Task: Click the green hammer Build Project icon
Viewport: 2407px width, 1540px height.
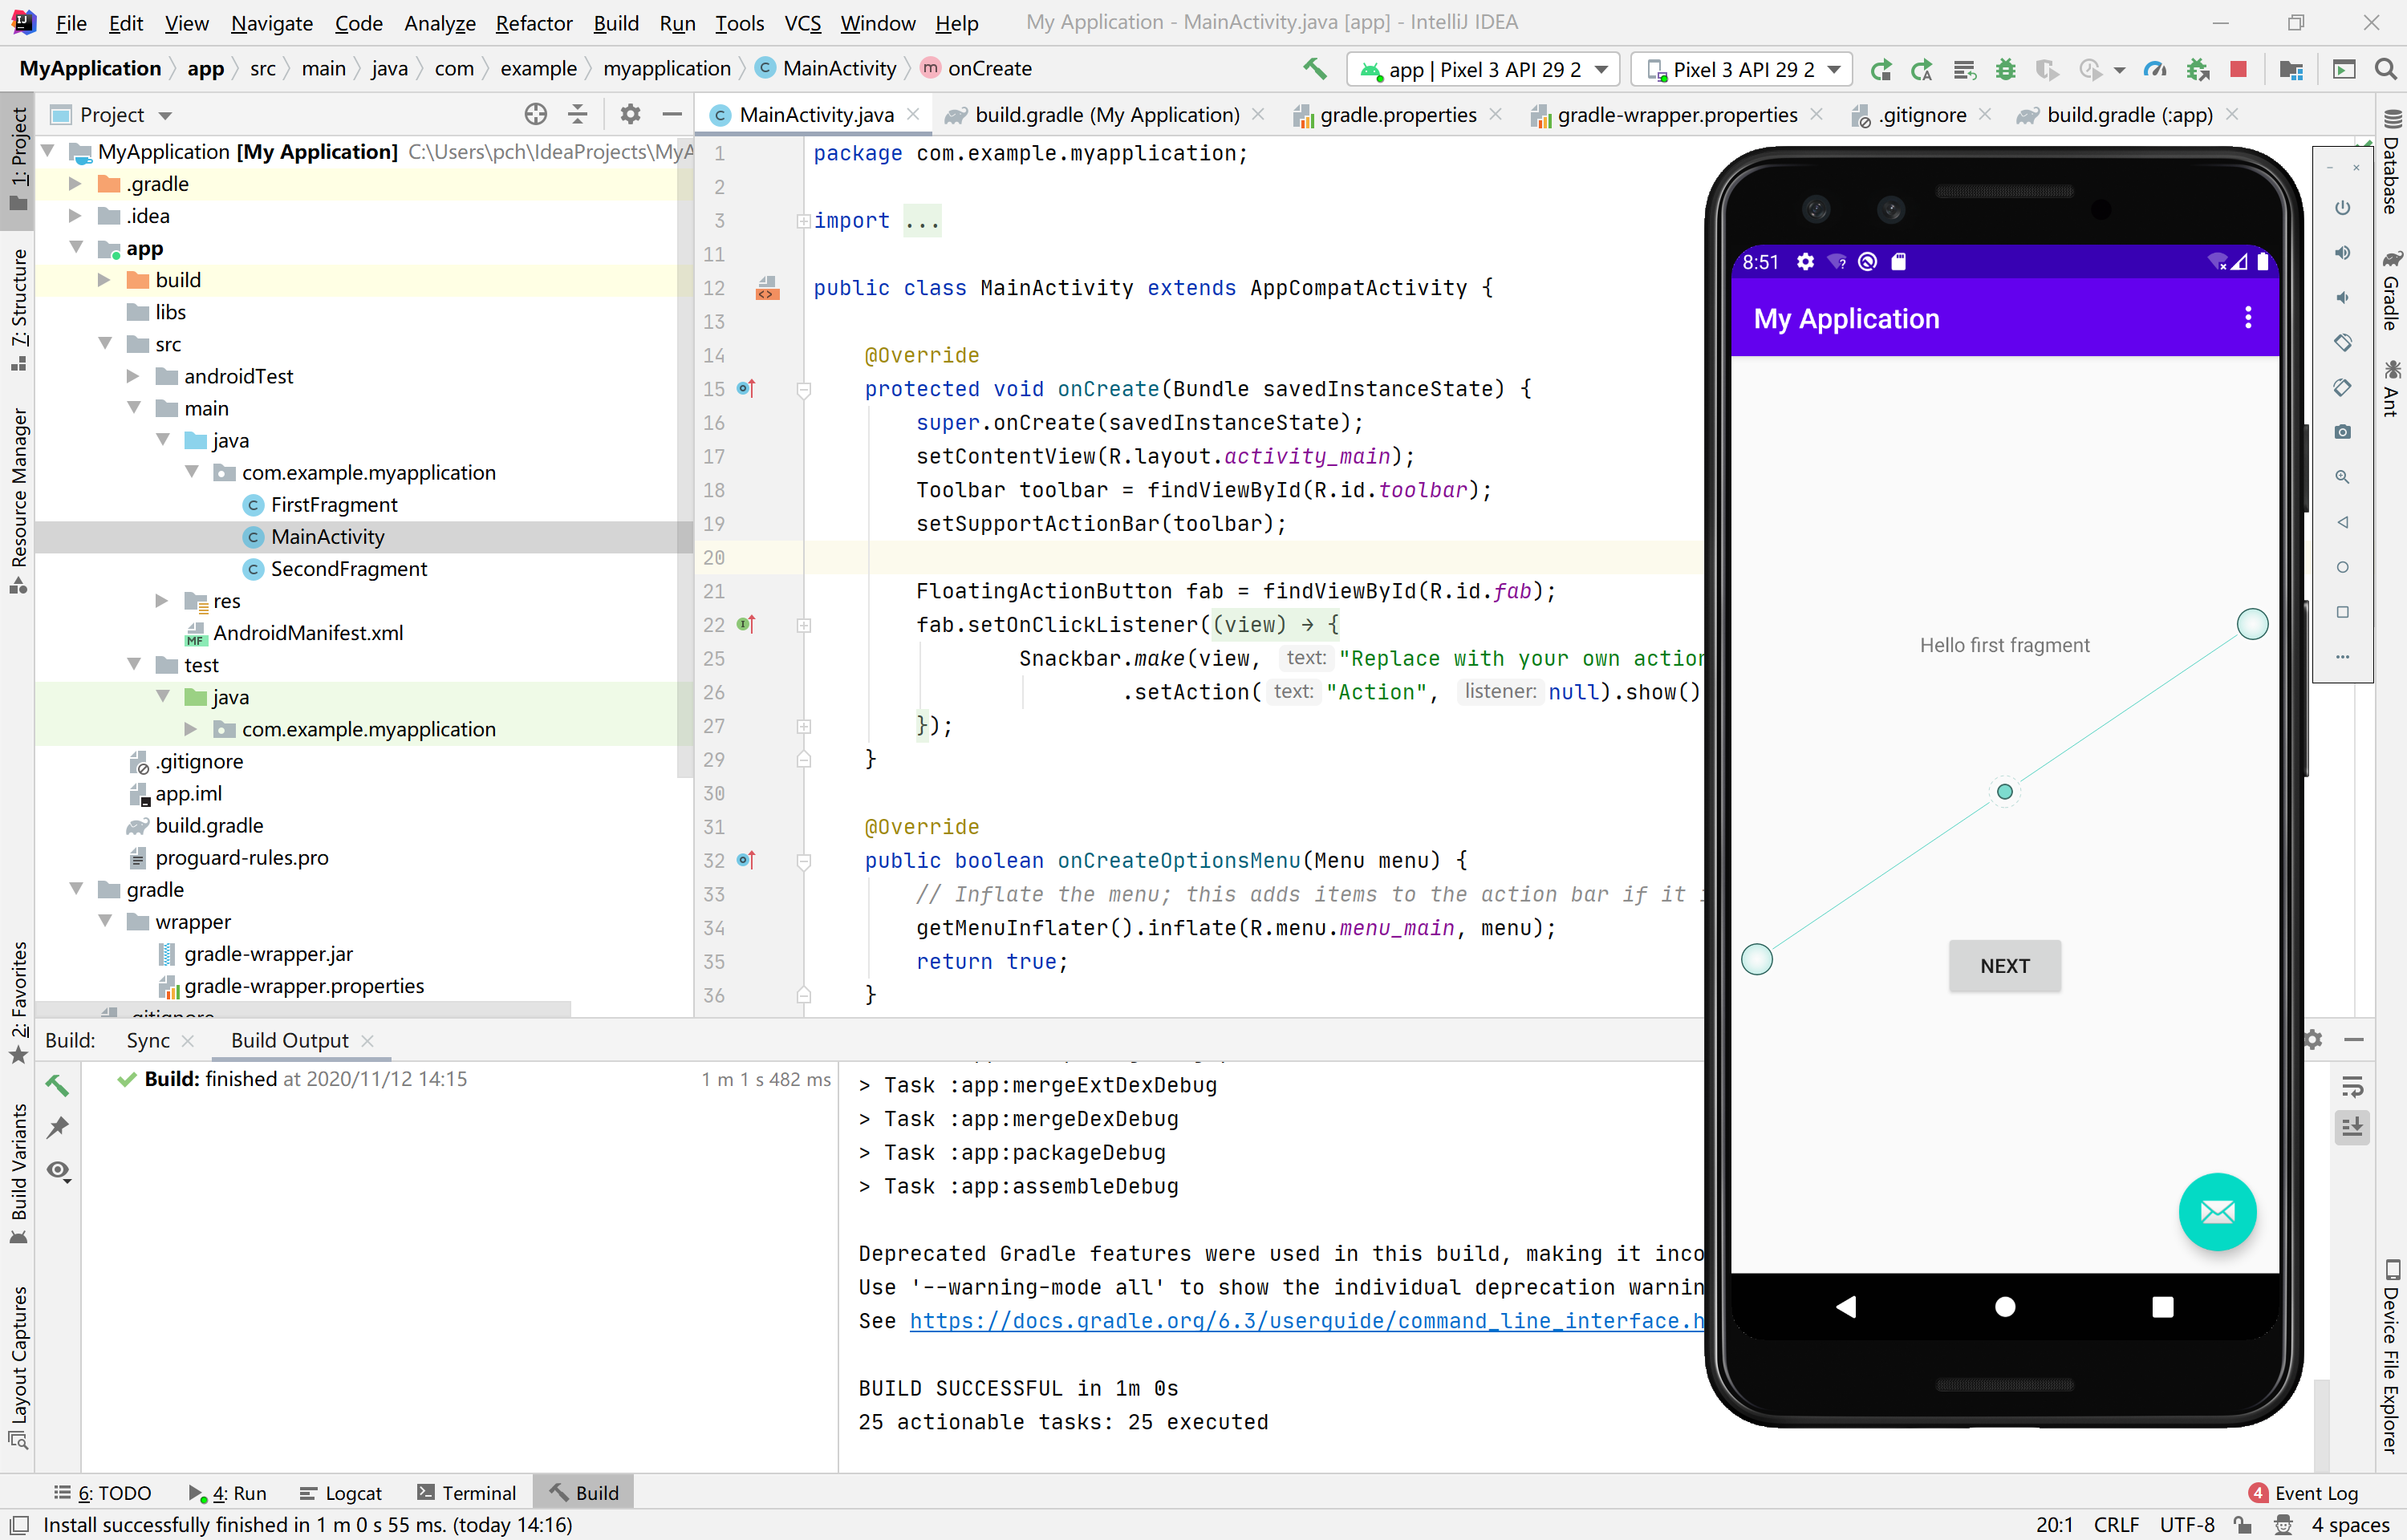Action: click(x=1315, y=69)
